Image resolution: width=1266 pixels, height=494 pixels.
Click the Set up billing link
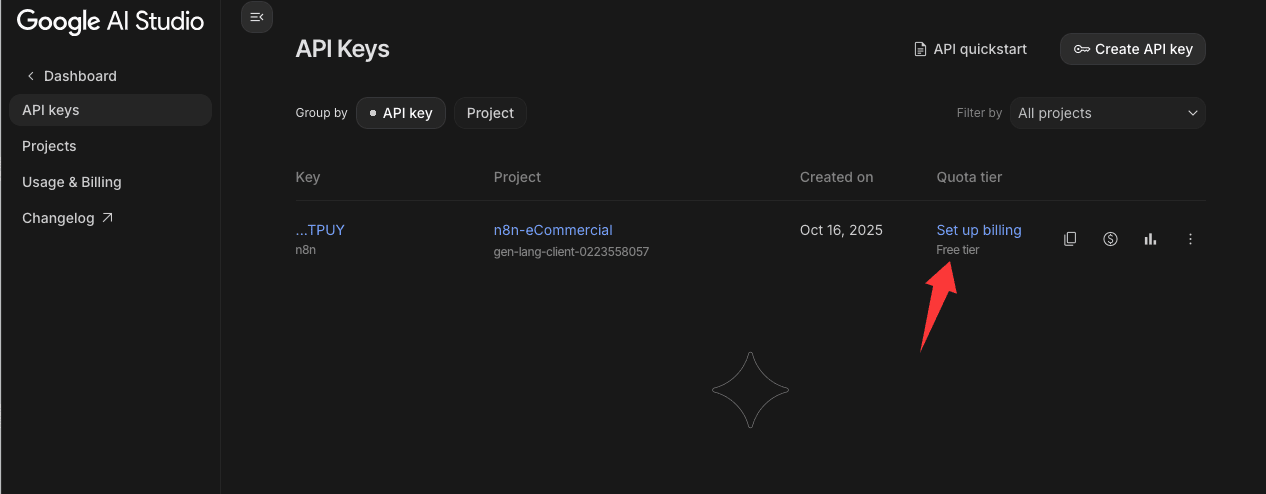point(979,230)
